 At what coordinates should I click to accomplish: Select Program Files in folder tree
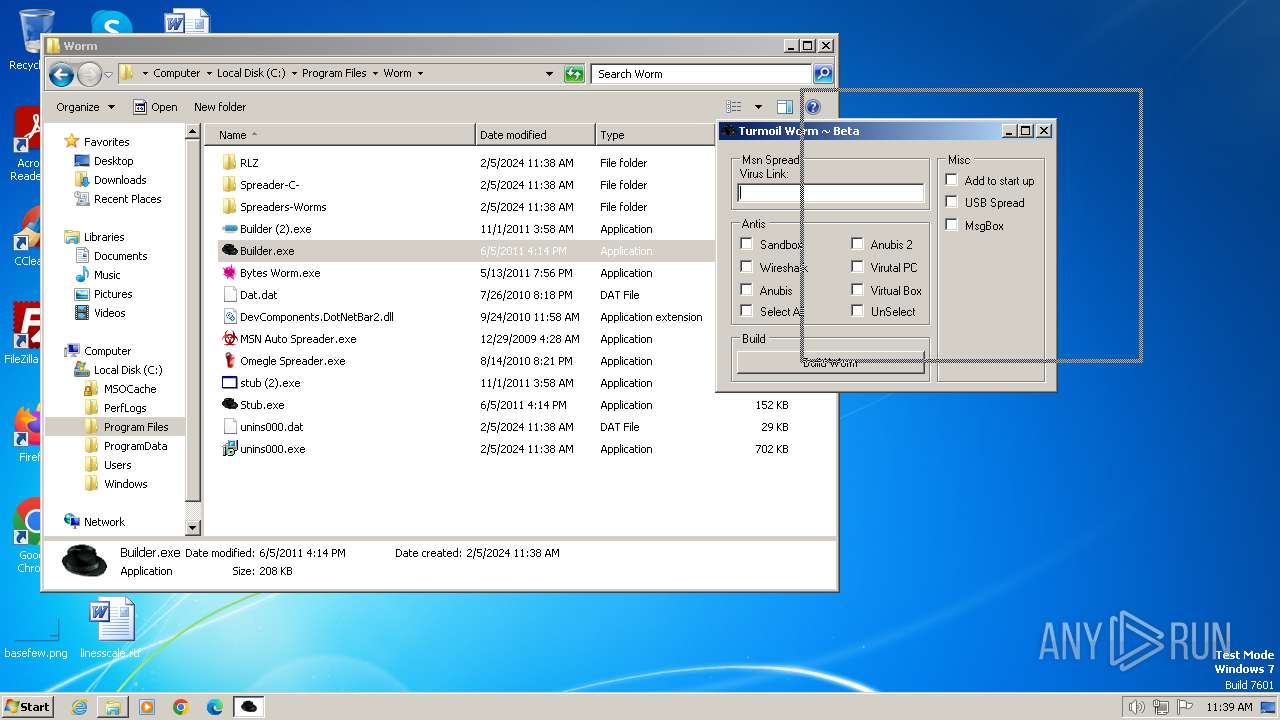(x=136, y=427)
